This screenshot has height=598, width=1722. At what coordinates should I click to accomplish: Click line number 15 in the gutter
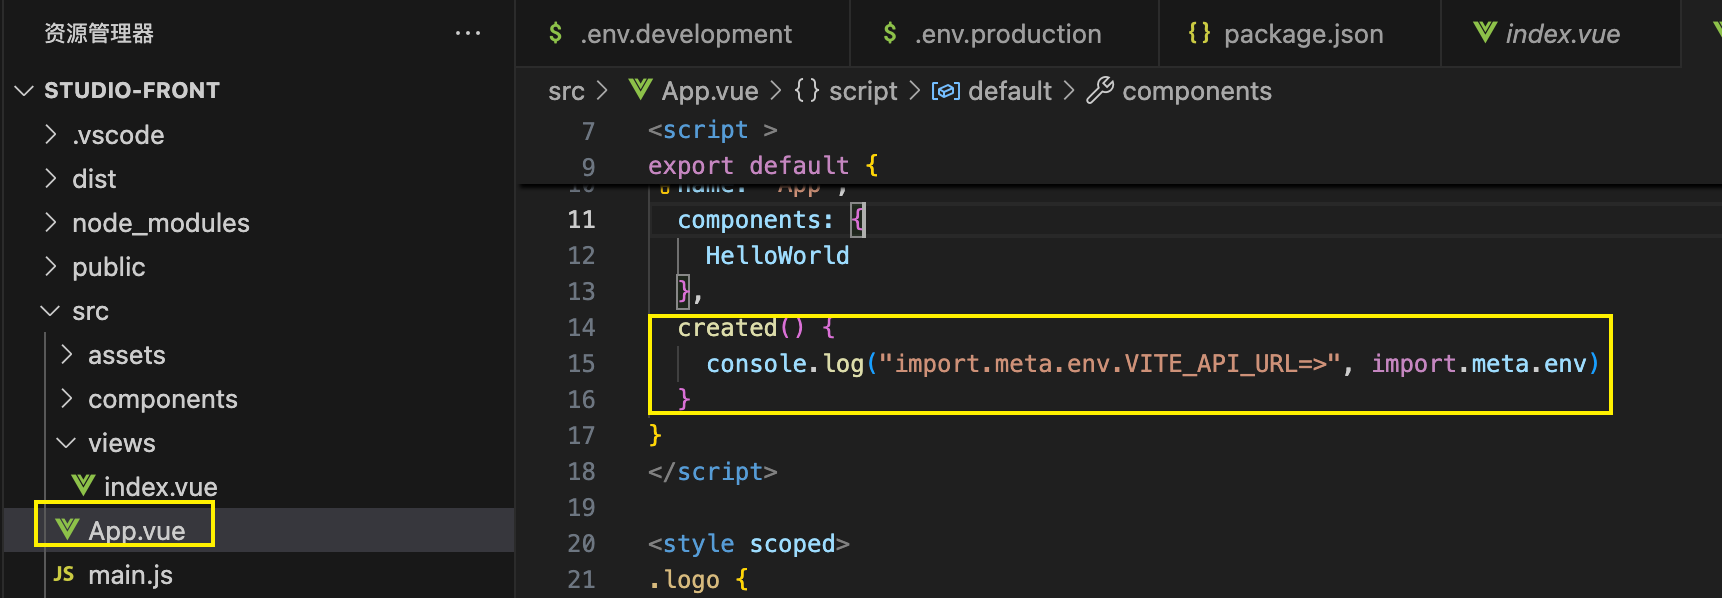pos(581,363)
